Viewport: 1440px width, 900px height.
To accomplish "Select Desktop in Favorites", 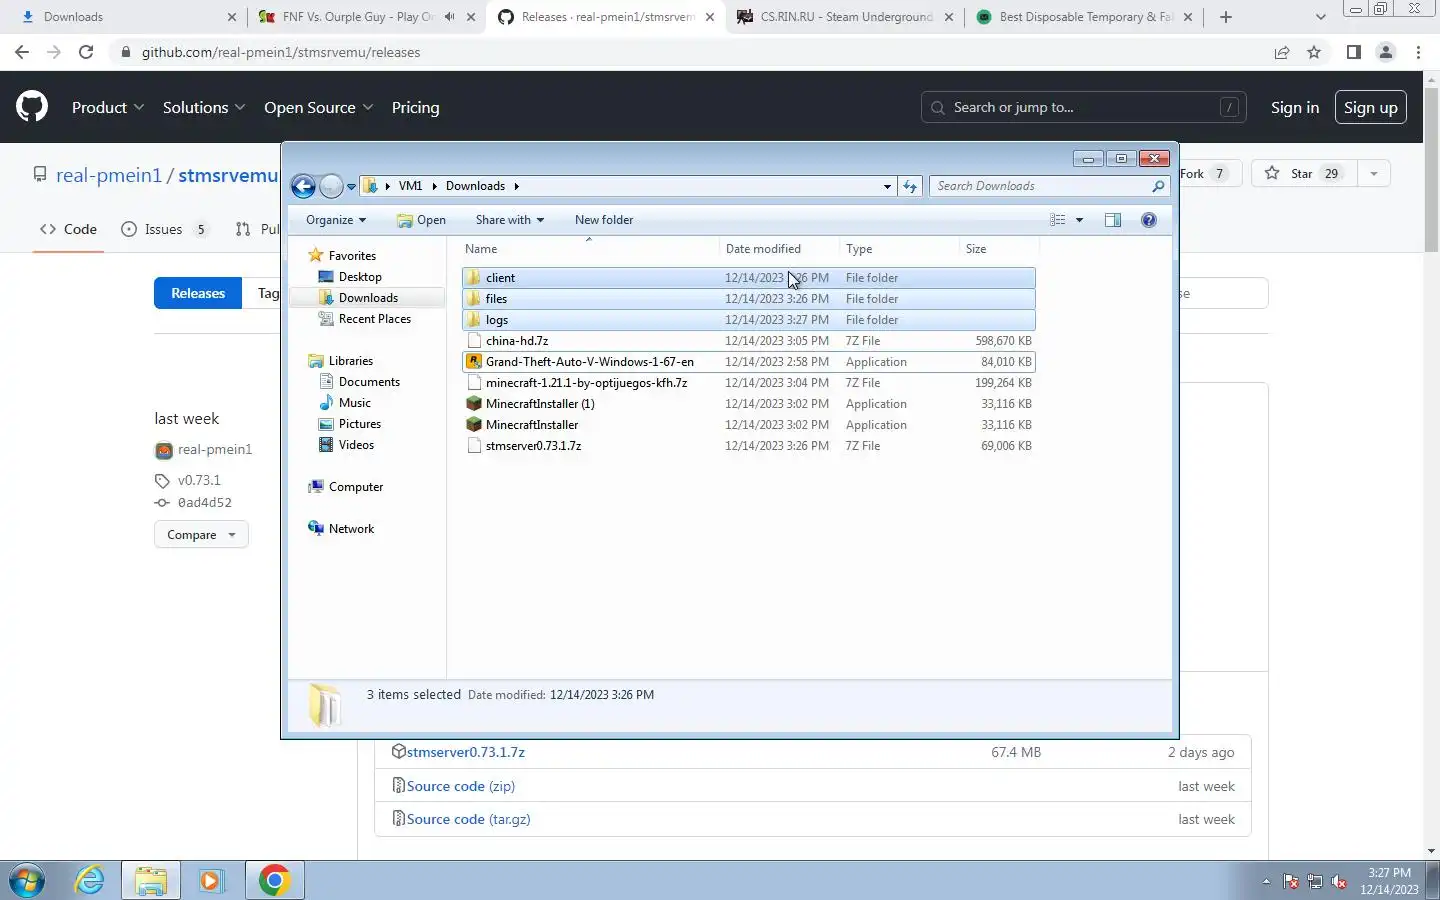I will [x=360, y=277].
